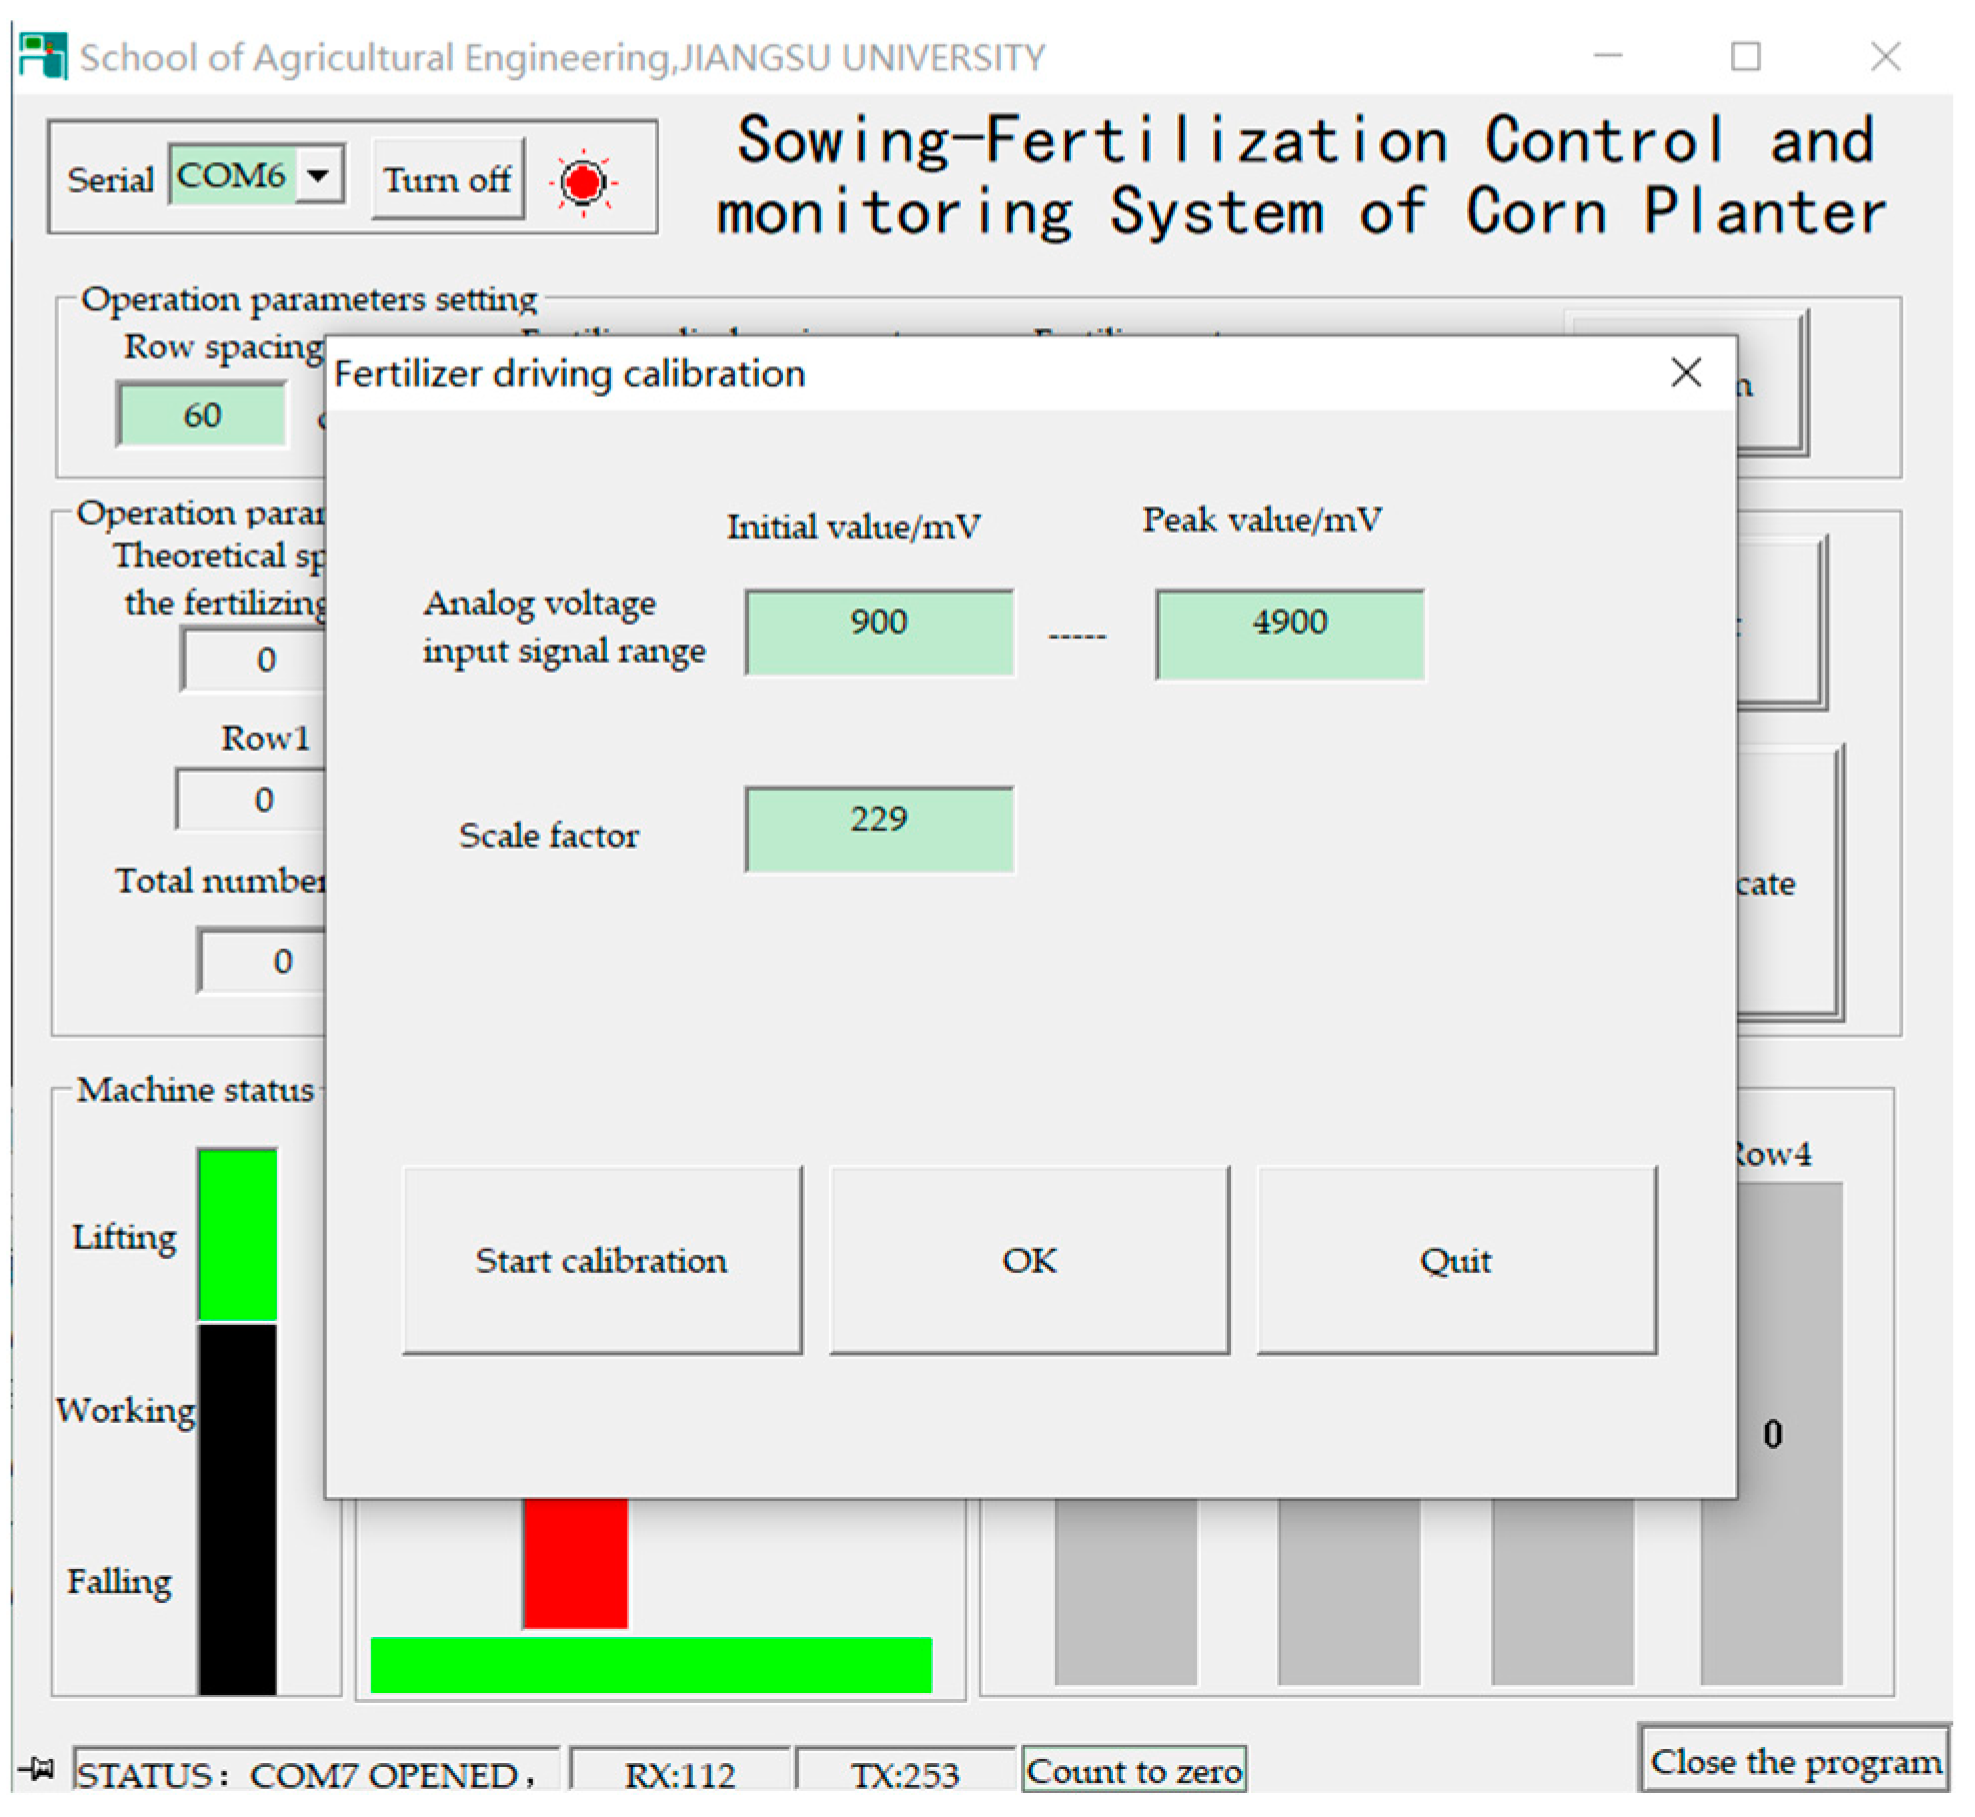Click the Peak value field showing 4900
The image size is (1975, 1817).
tap(1289, 634)
